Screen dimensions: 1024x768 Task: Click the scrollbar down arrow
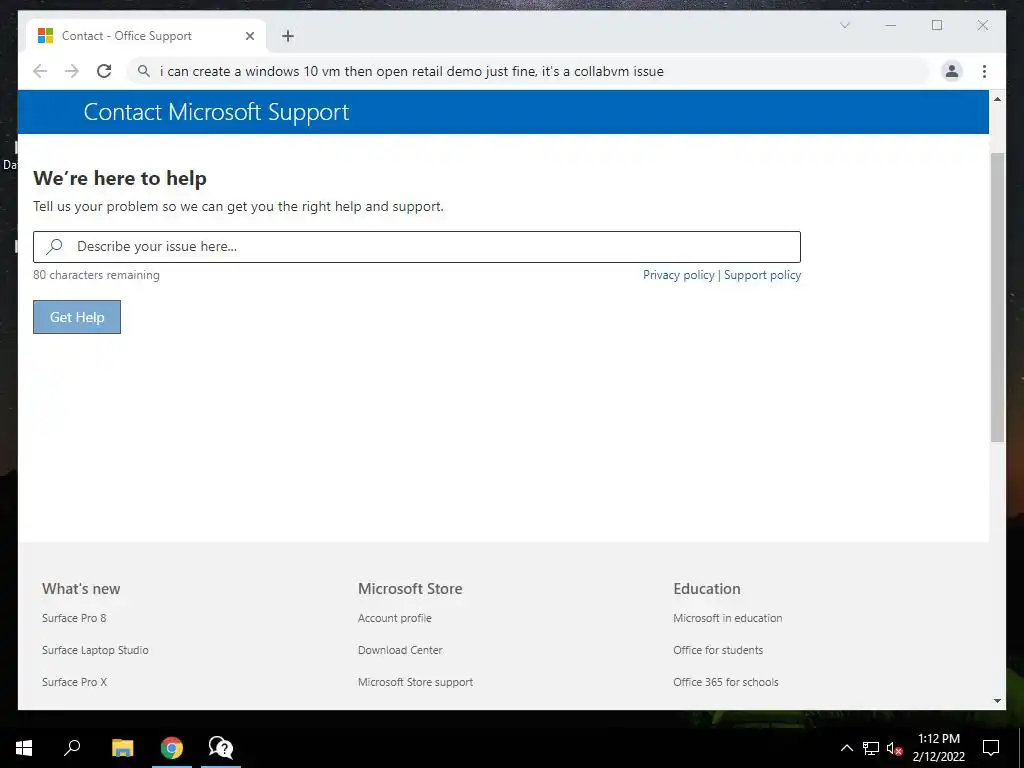[x=997, y=701]
